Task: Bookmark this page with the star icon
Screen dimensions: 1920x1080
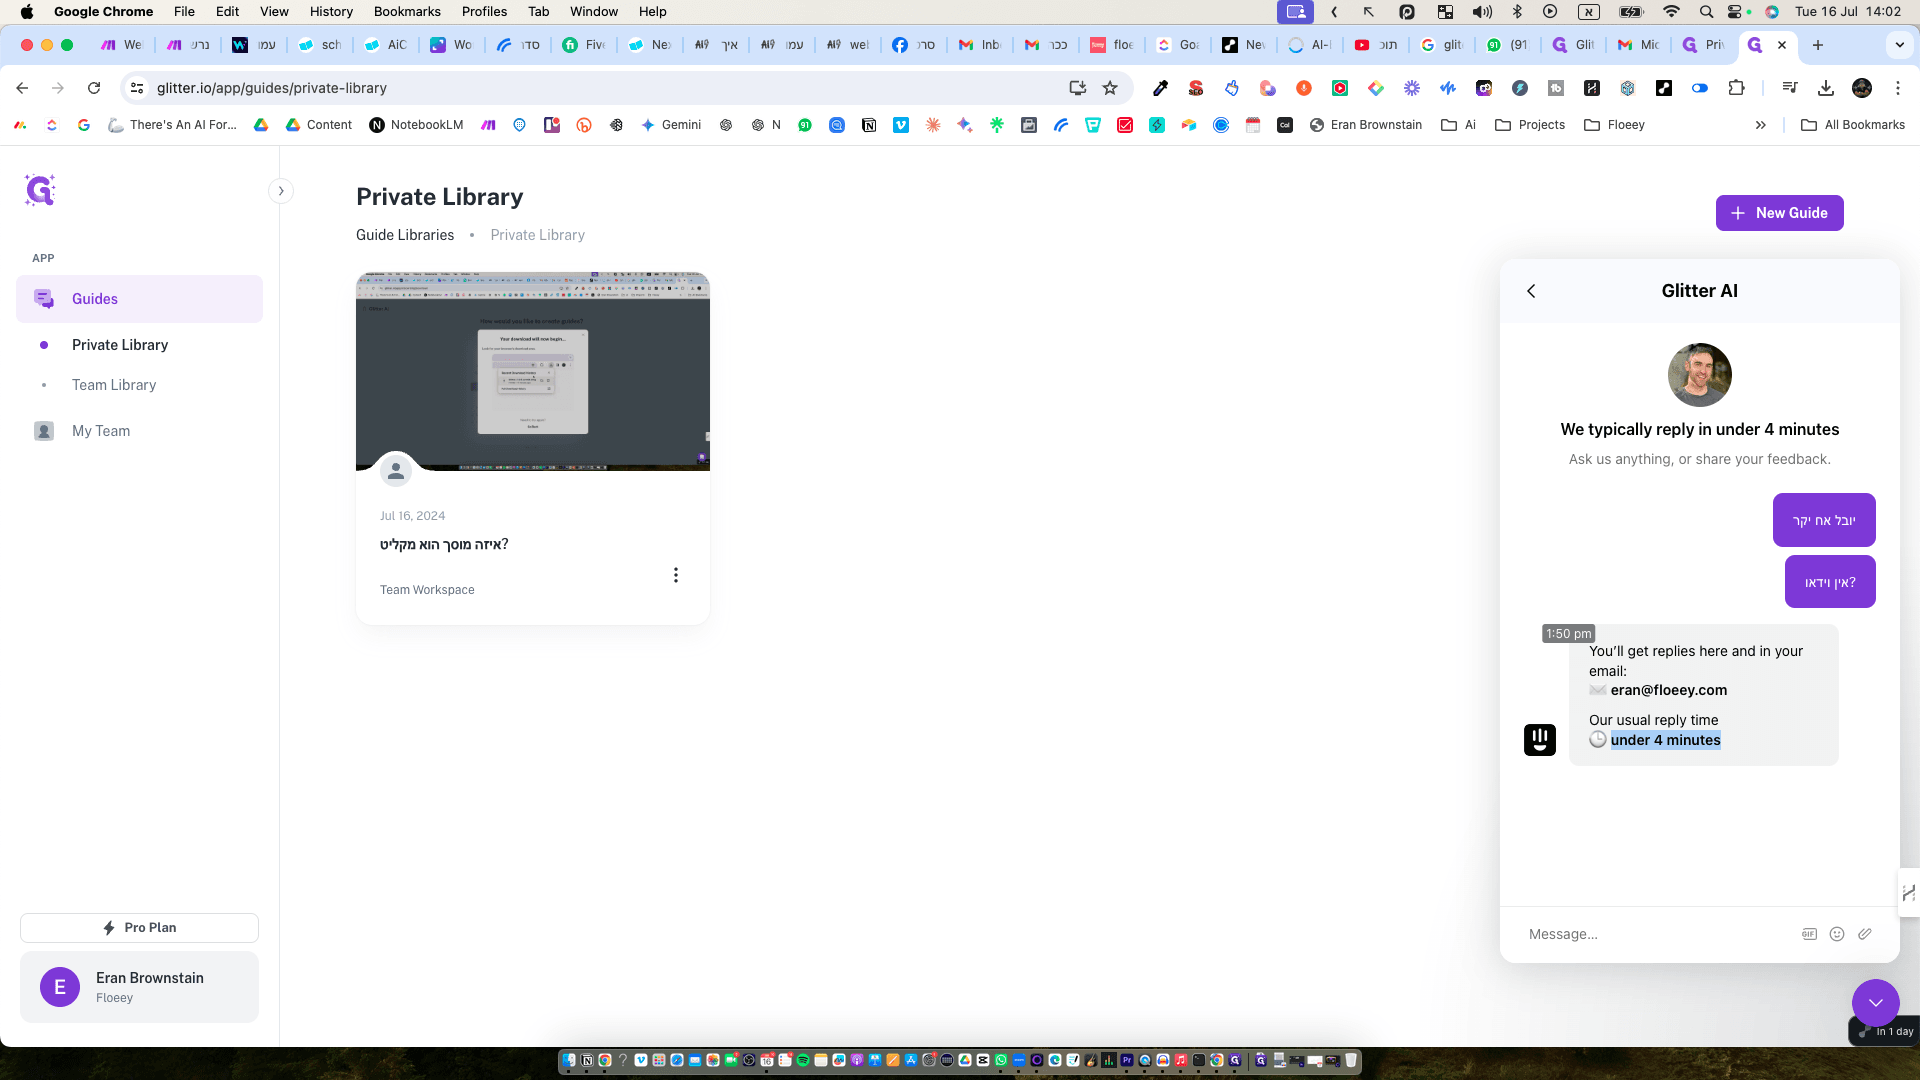Action: coord(1110,88)
